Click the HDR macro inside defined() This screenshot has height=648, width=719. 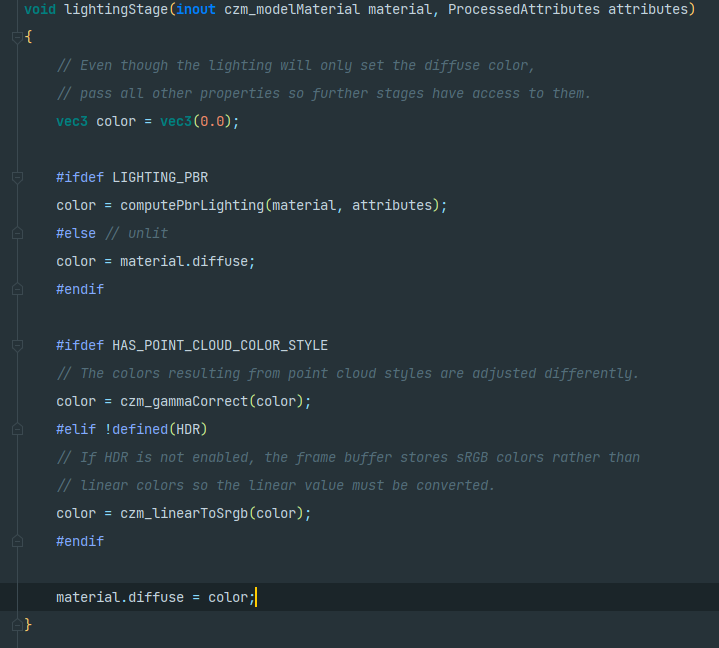(x=188, y=430)
